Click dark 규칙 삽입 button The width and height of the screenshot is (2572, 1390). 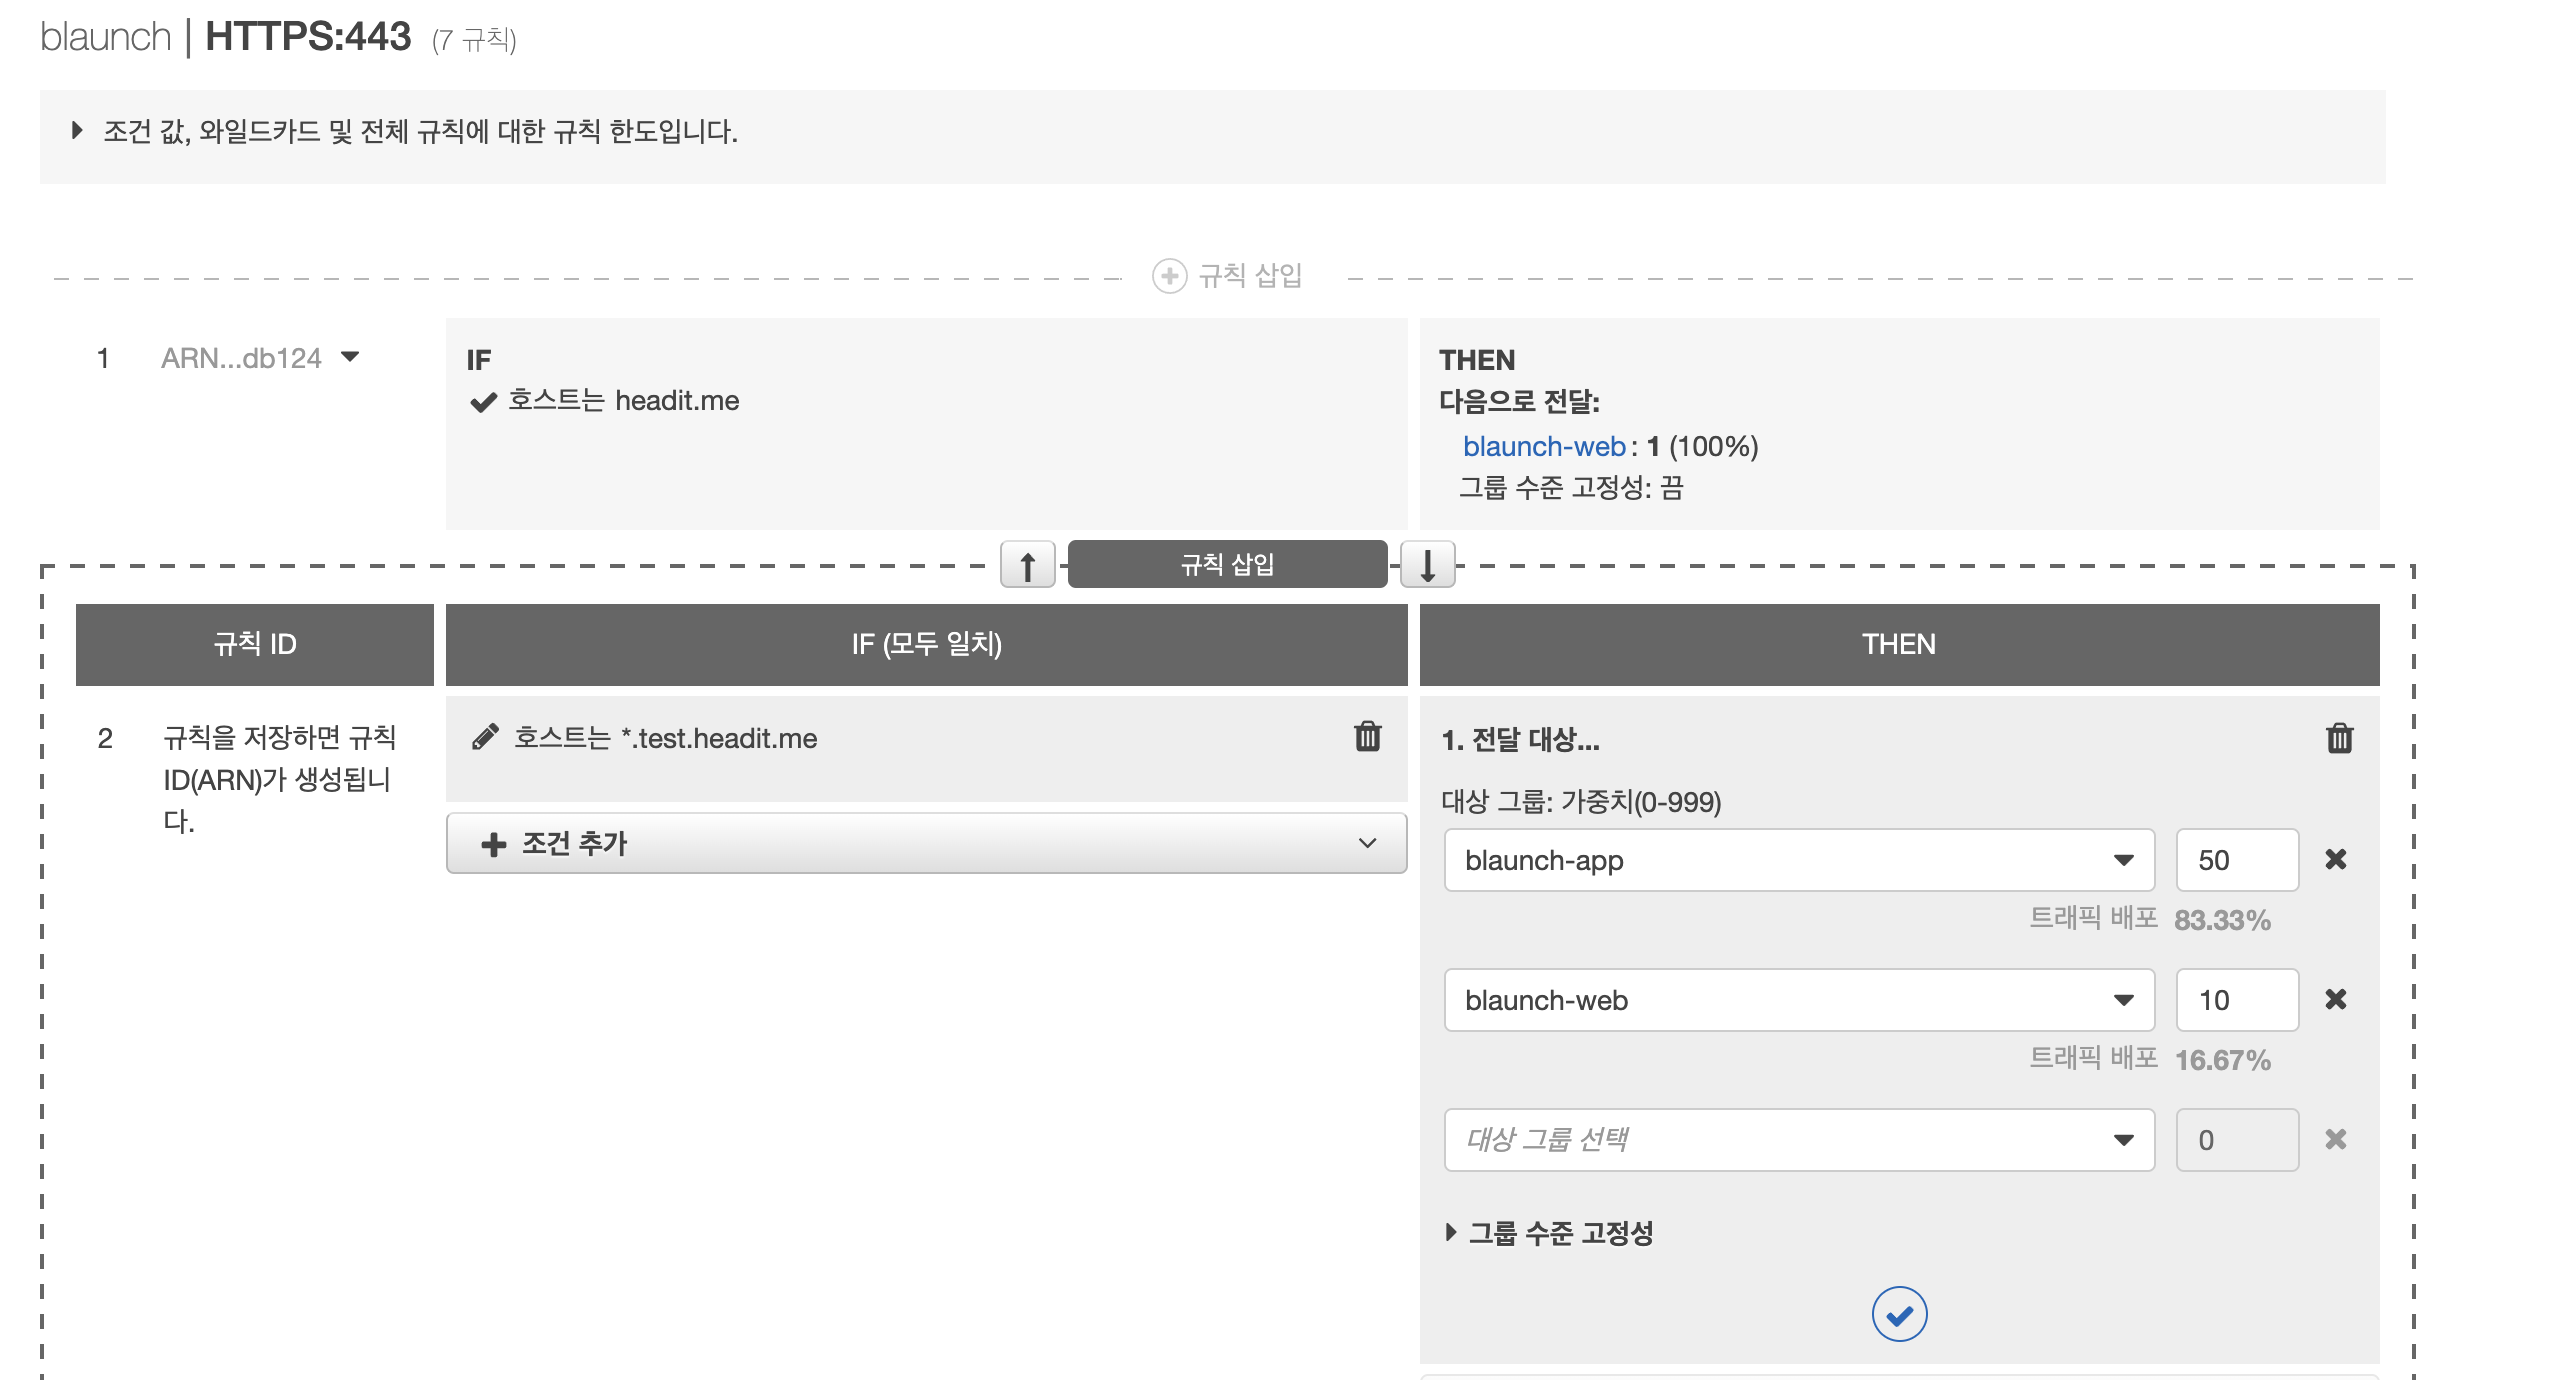1227,565
